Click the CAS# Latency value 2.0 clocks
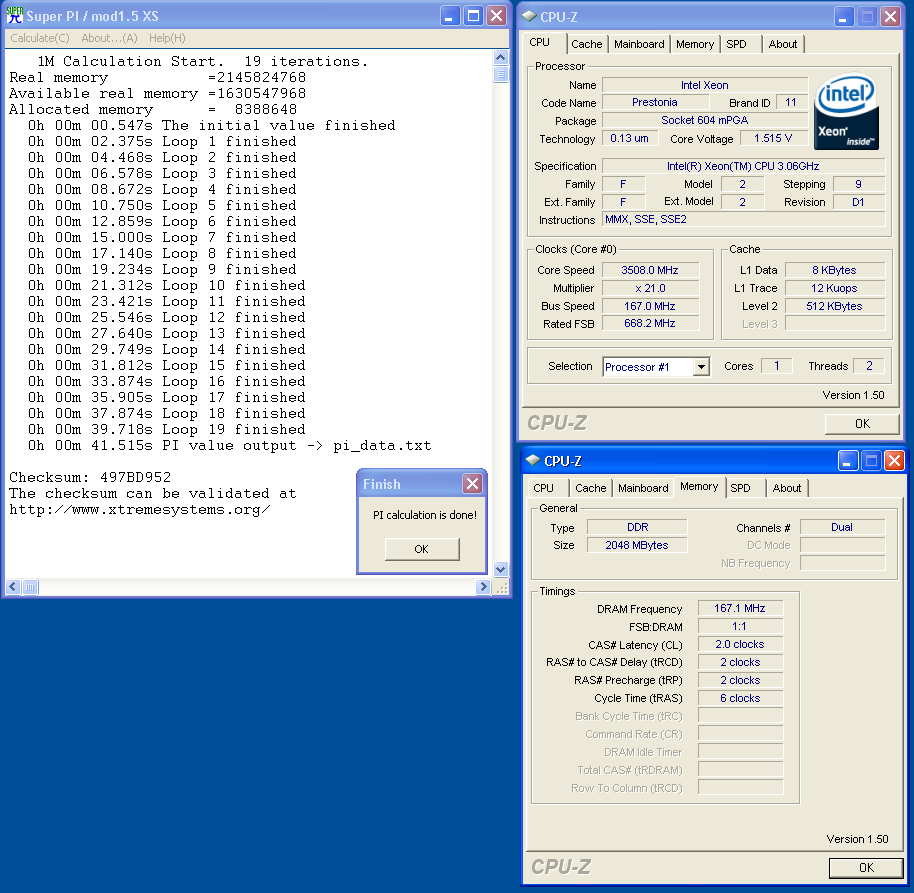 740,645
